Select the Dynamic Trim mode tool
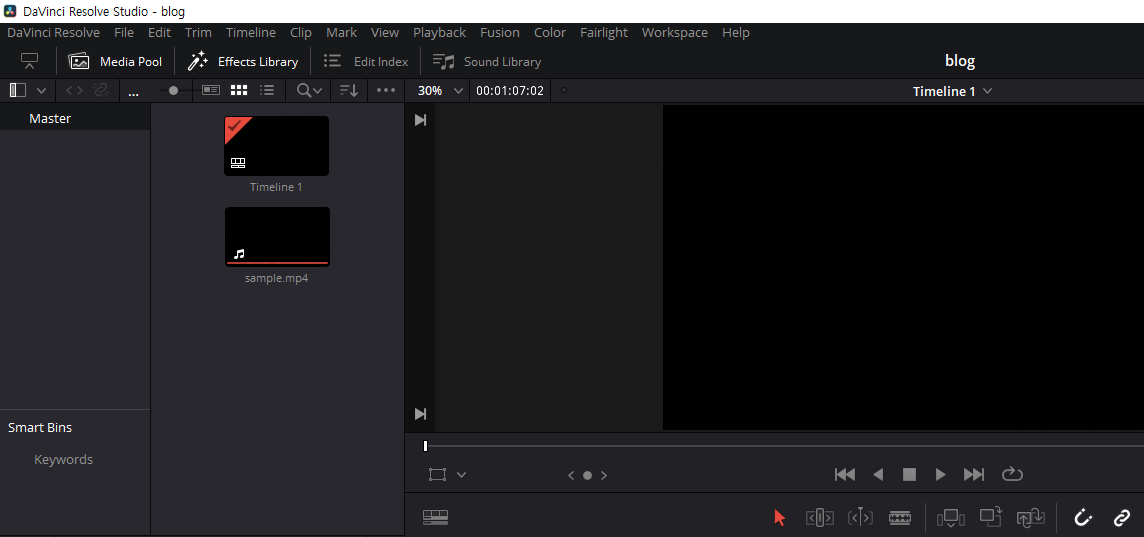This screenshot has width=1144, height=537. click(x=860, y=518)
